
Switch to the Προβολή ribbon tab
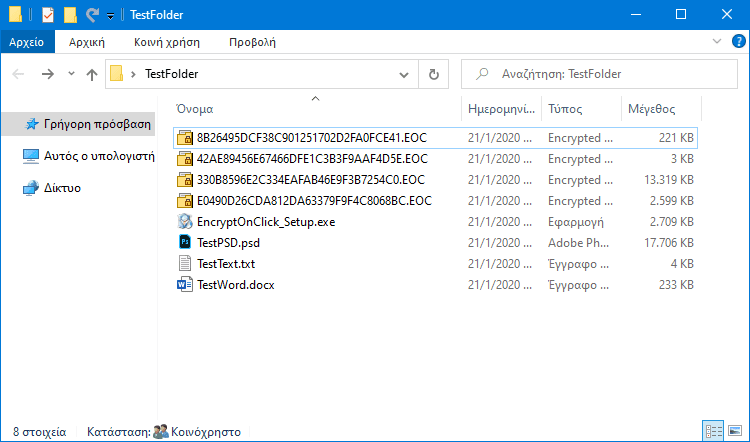tap(253, 42)
